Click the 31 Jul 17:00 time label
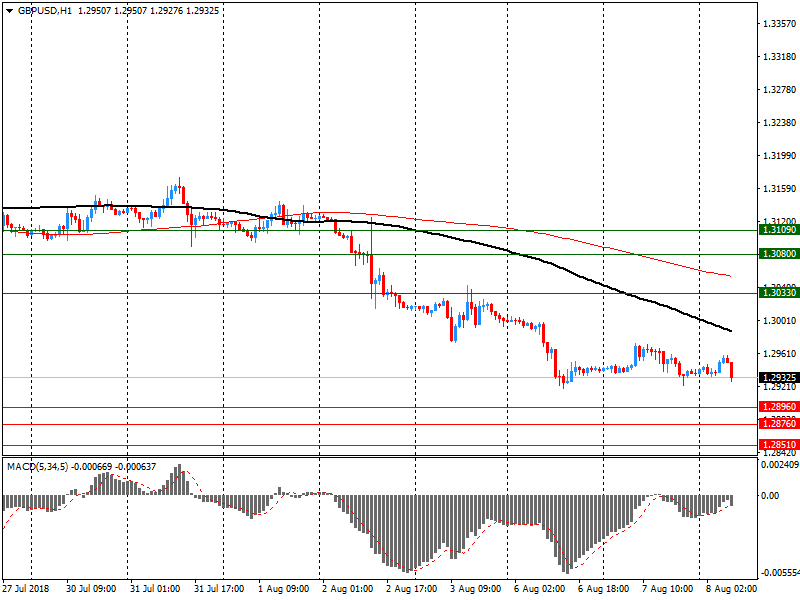Viewport: 800px width, 600px height. 219,589
